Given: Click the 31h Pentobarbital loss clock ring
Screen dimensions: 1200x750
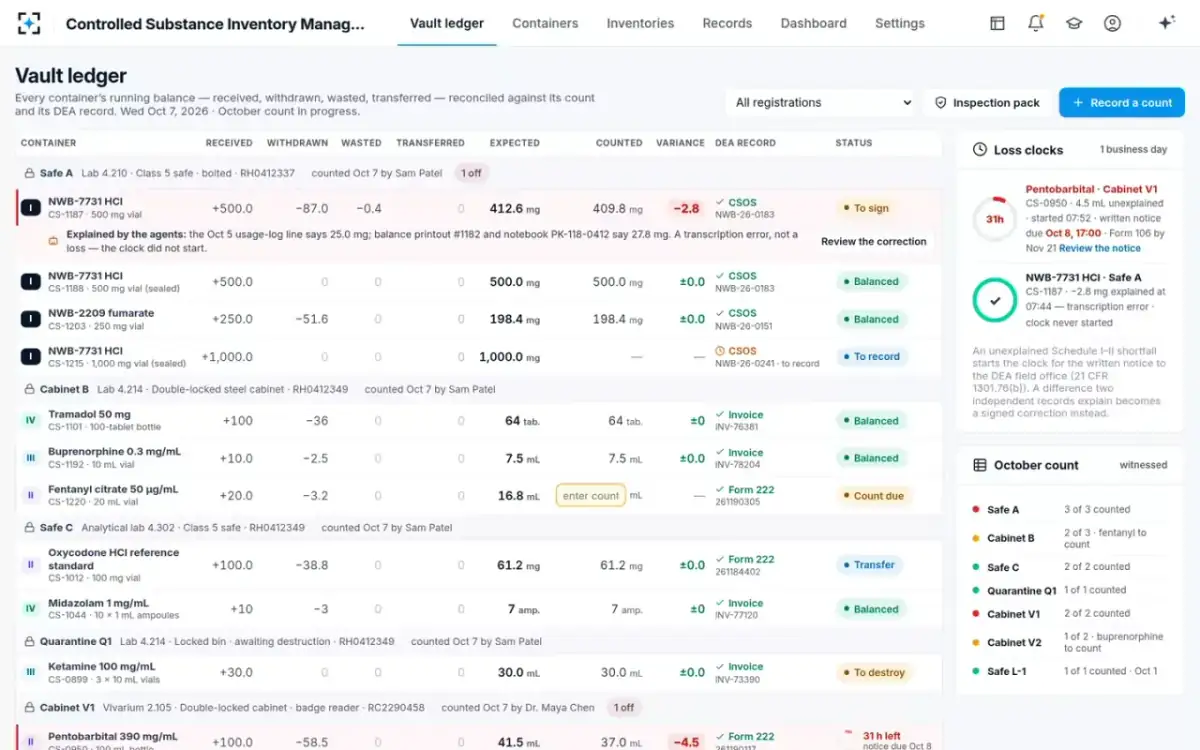Looking at the screenshot, I should click(x=995, y=219).
